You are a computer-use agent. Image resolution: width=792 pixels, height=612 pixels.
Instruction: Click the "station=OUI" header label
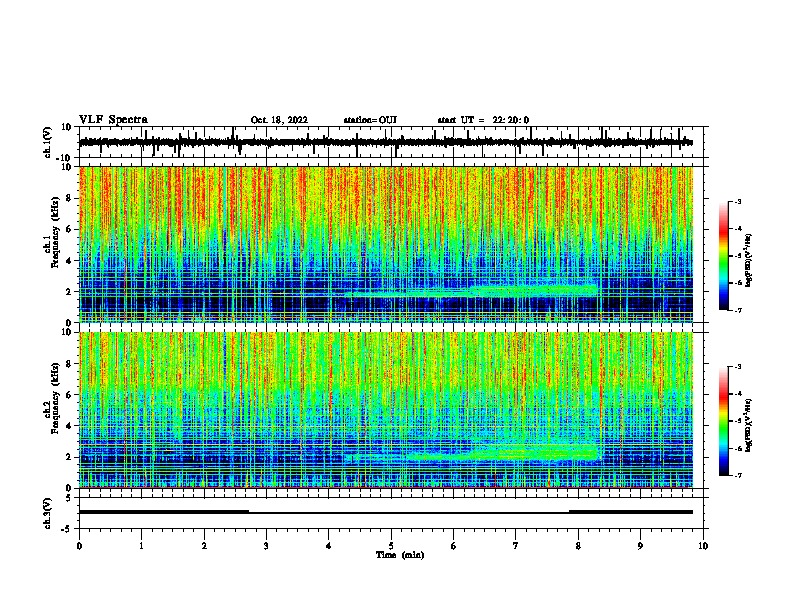[370, 120]
